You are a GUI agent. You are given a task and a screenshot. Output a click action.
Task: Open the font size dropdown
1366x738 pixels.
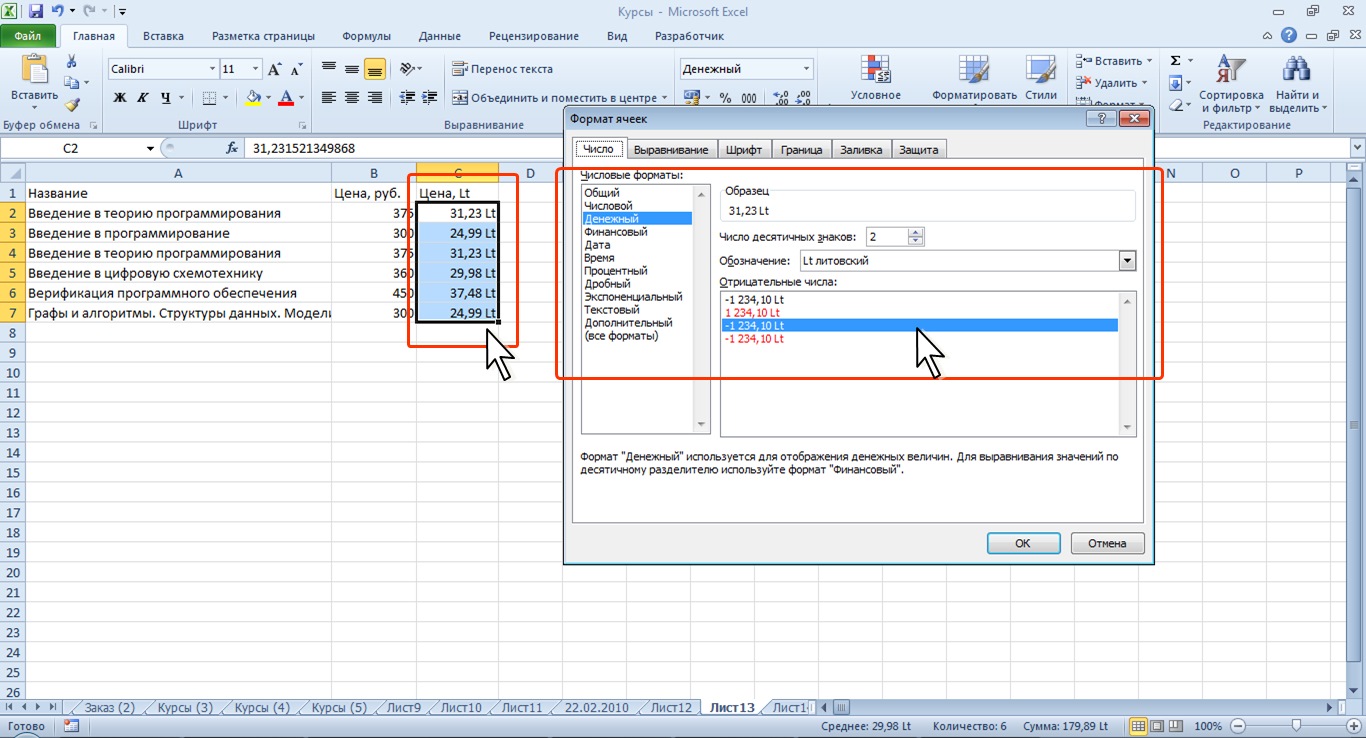[256, 69]
